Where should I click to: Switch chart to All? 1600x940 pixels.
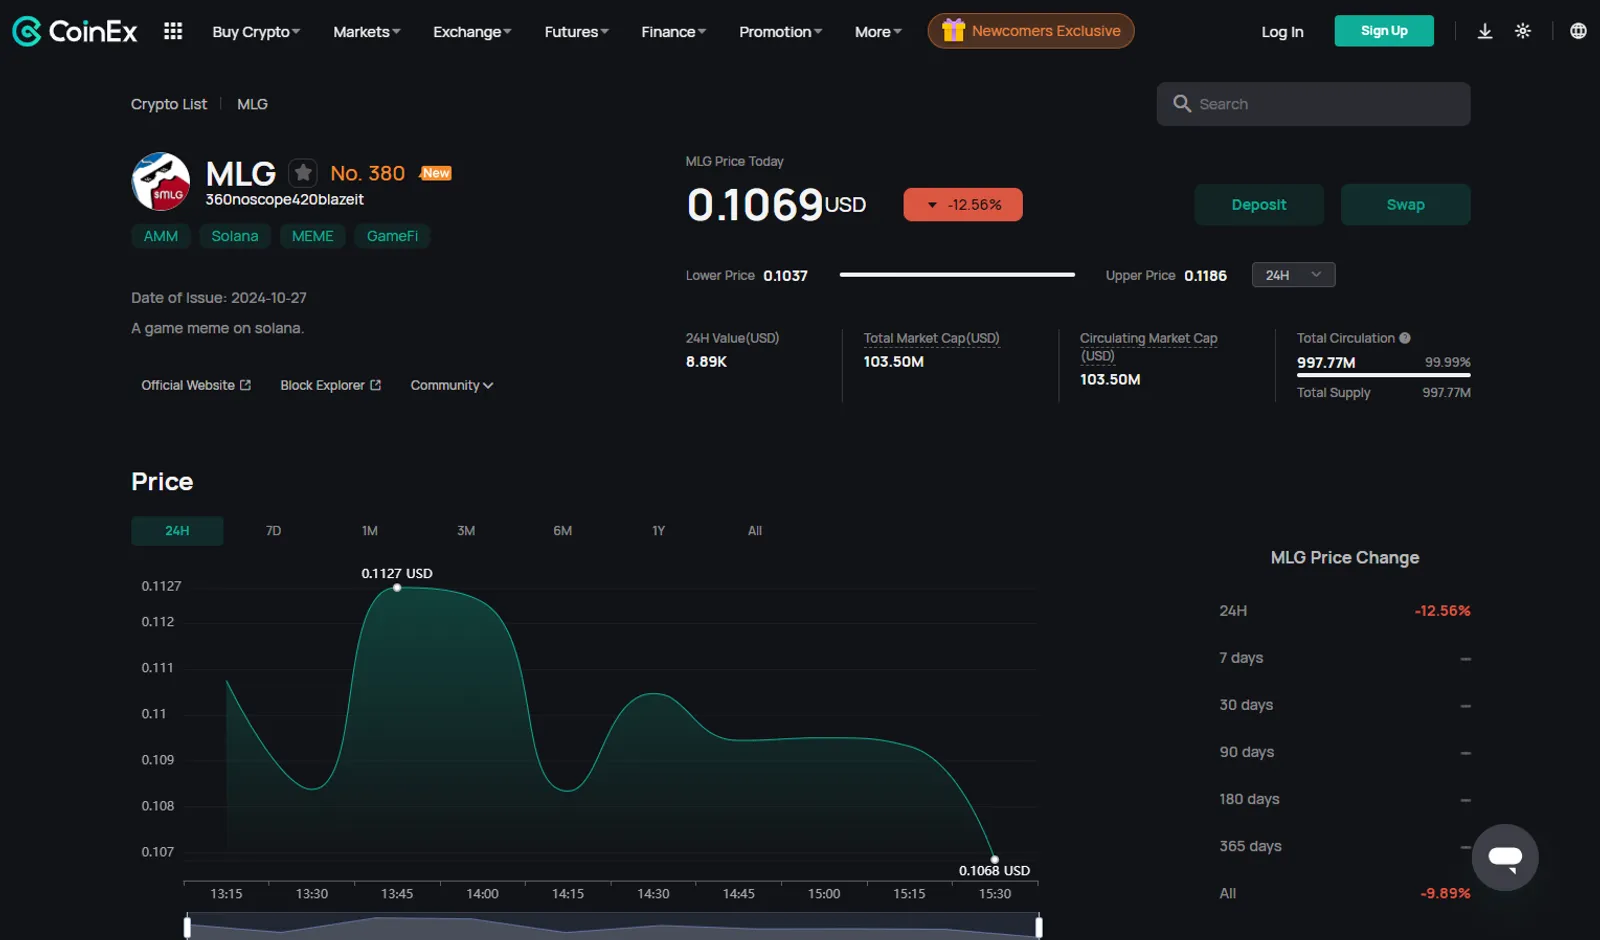click(x=755, y=531)
